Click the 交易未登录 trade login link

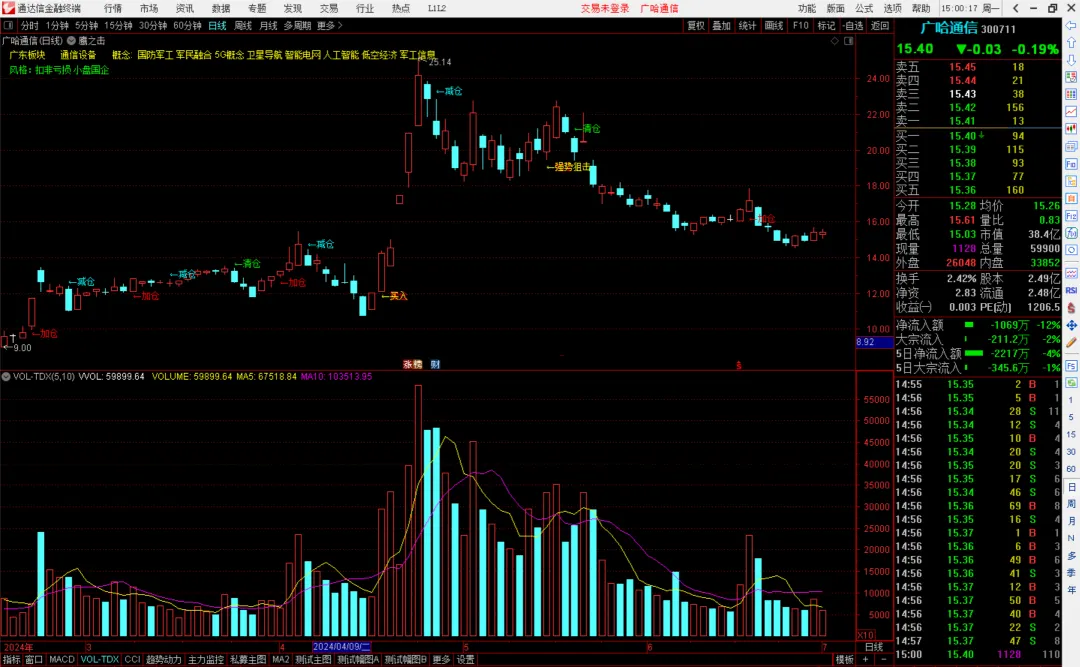605,8
